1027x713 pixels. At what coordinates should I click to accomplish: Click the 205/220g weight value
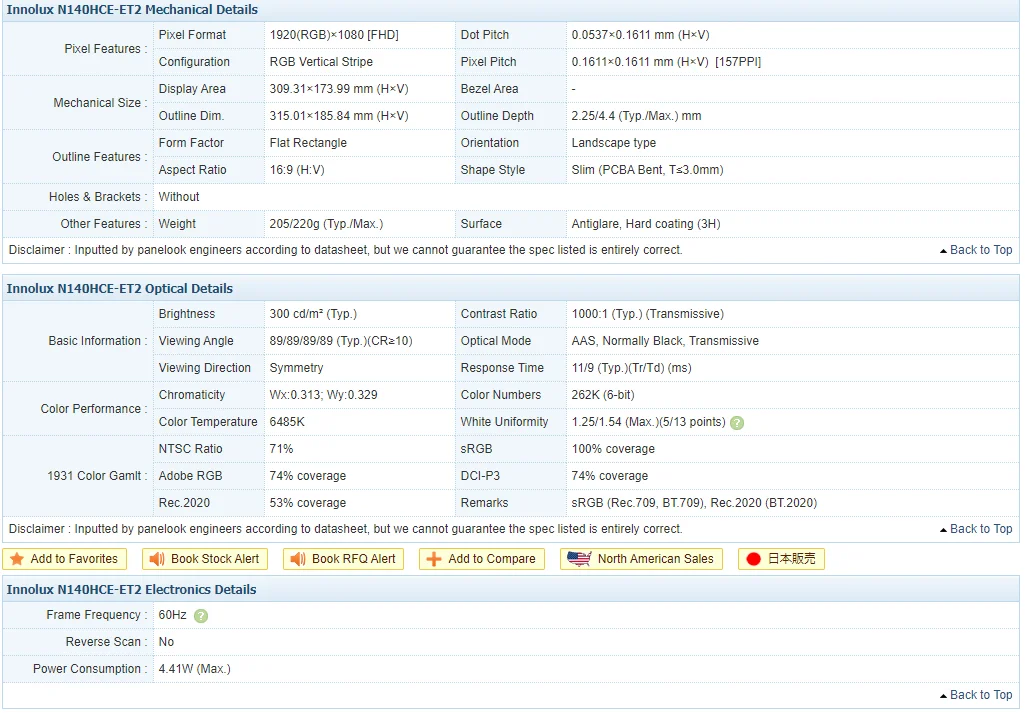tap(326, 224)
